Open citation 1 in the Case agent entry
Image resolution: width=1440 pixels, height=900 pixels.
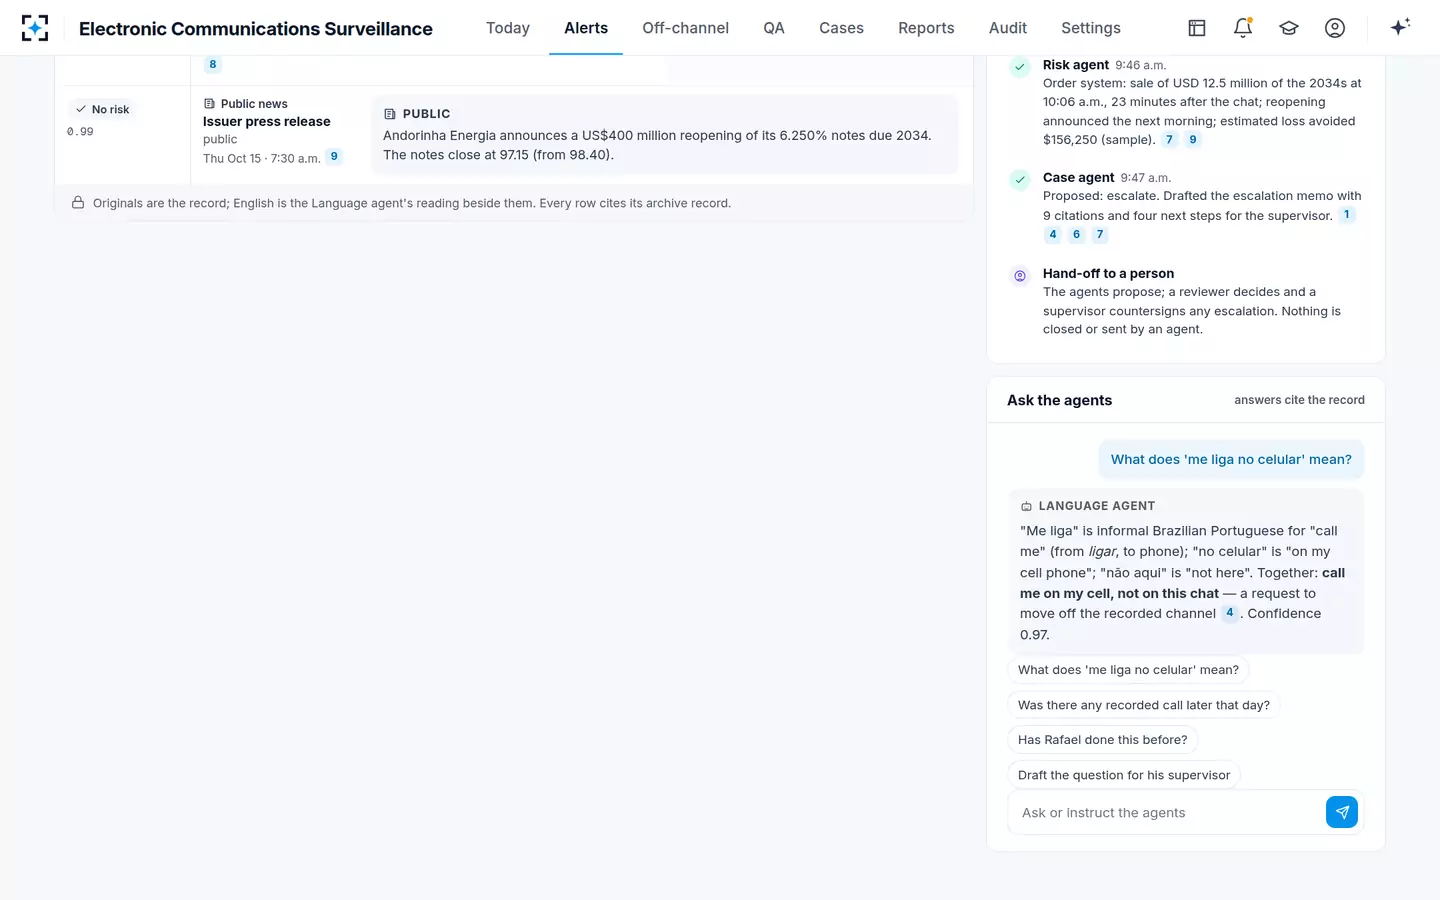click(1347, 215)
